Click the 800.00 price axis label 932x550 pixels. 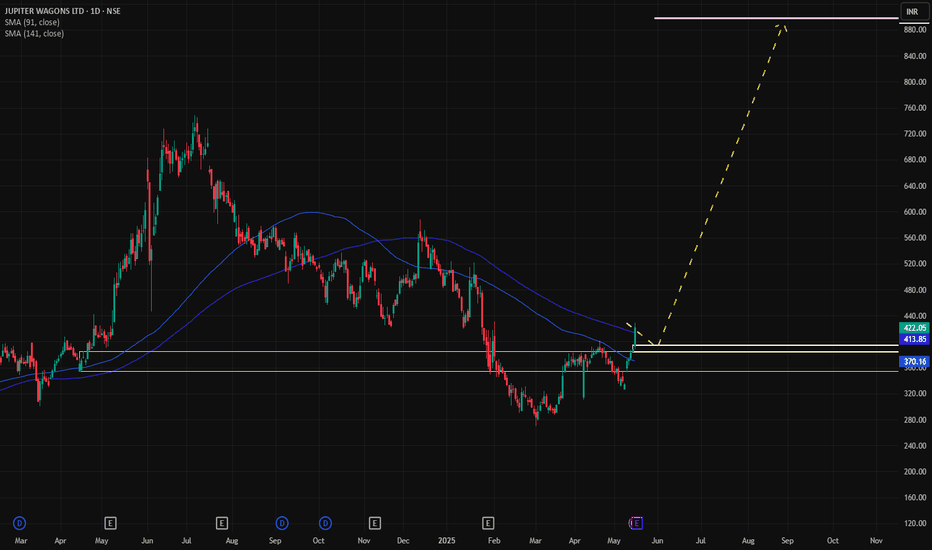915,82
